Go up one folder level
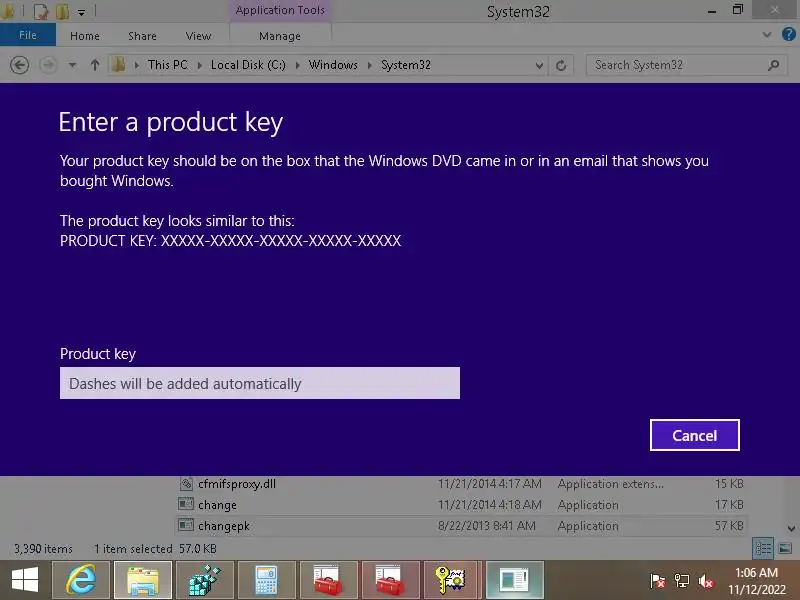 pyautogui.click(x=94, y=65)
